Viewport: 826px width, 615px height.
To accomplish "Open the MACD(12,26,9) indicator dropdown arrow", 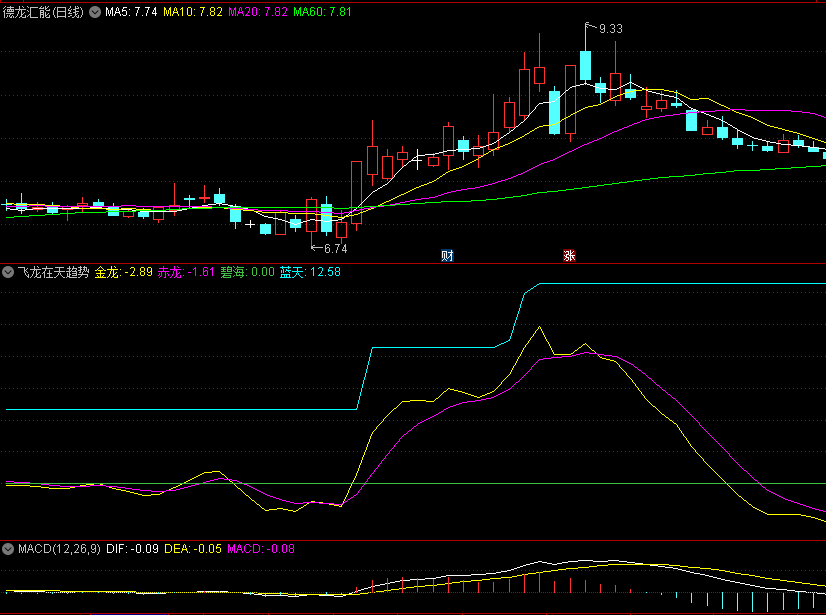I will point(8,549).
